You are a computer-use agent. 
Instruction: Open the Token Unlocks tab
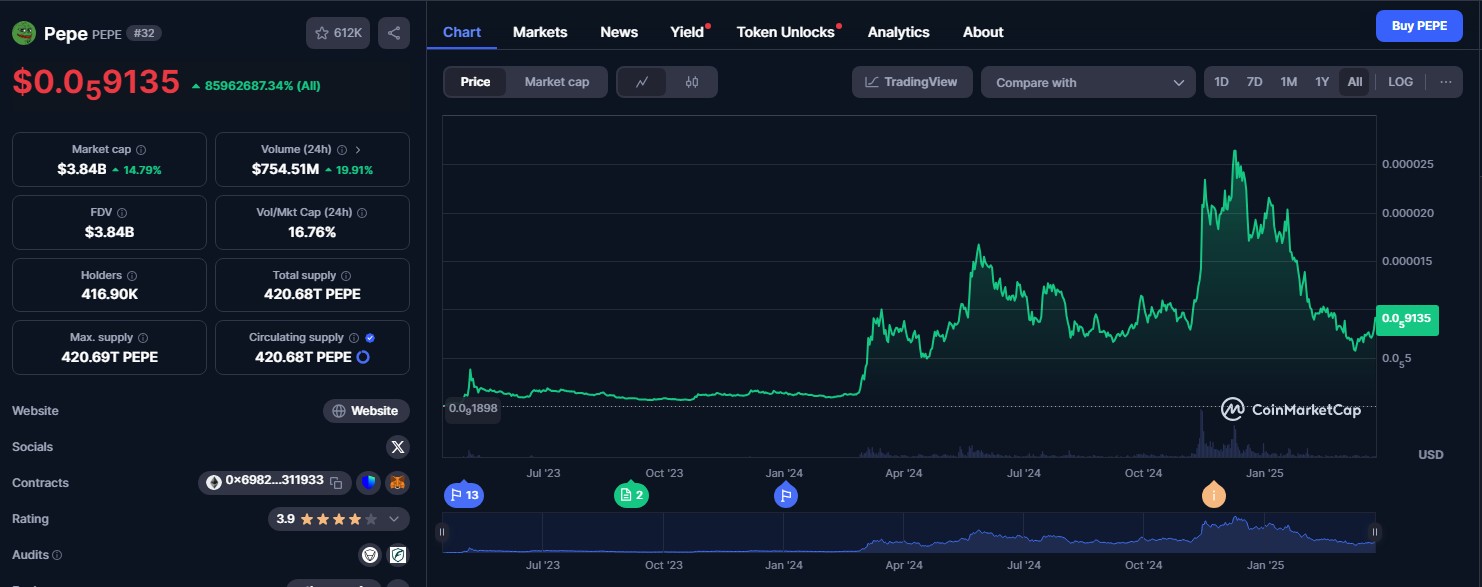tap(785, 32)
